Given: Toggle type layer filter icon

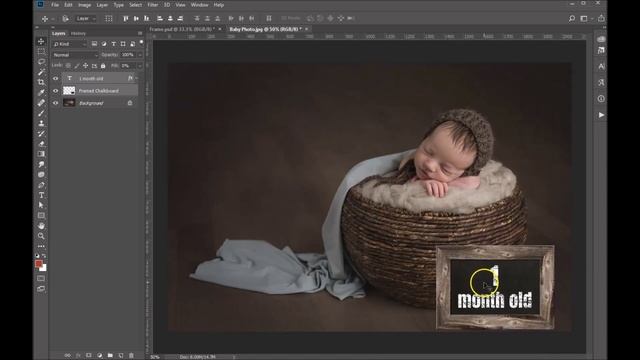Looking at the screenshot, I should point(113,44).
